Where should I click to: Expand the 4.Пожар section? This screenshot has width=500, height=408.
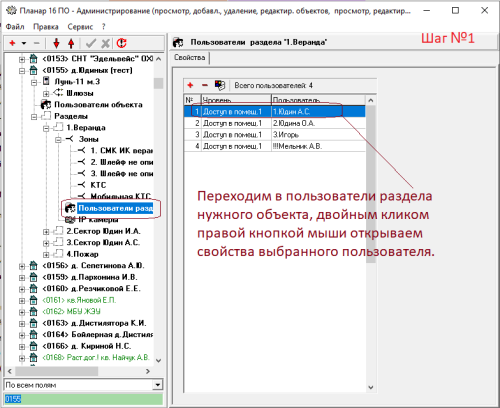[46, 255]
